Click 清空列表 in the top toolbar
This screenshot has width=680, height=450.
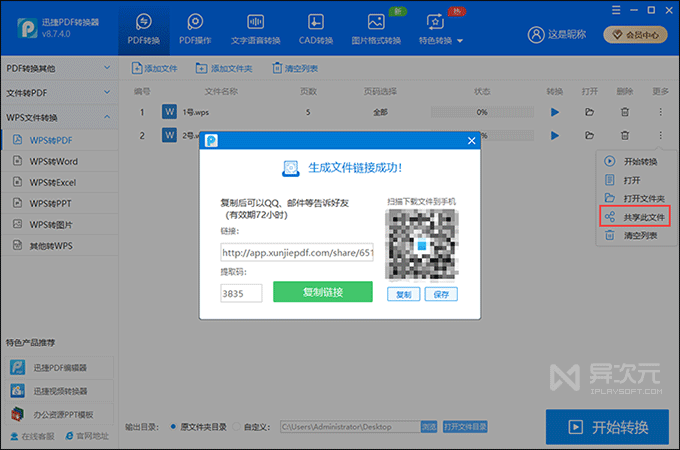tap(295, 68)
